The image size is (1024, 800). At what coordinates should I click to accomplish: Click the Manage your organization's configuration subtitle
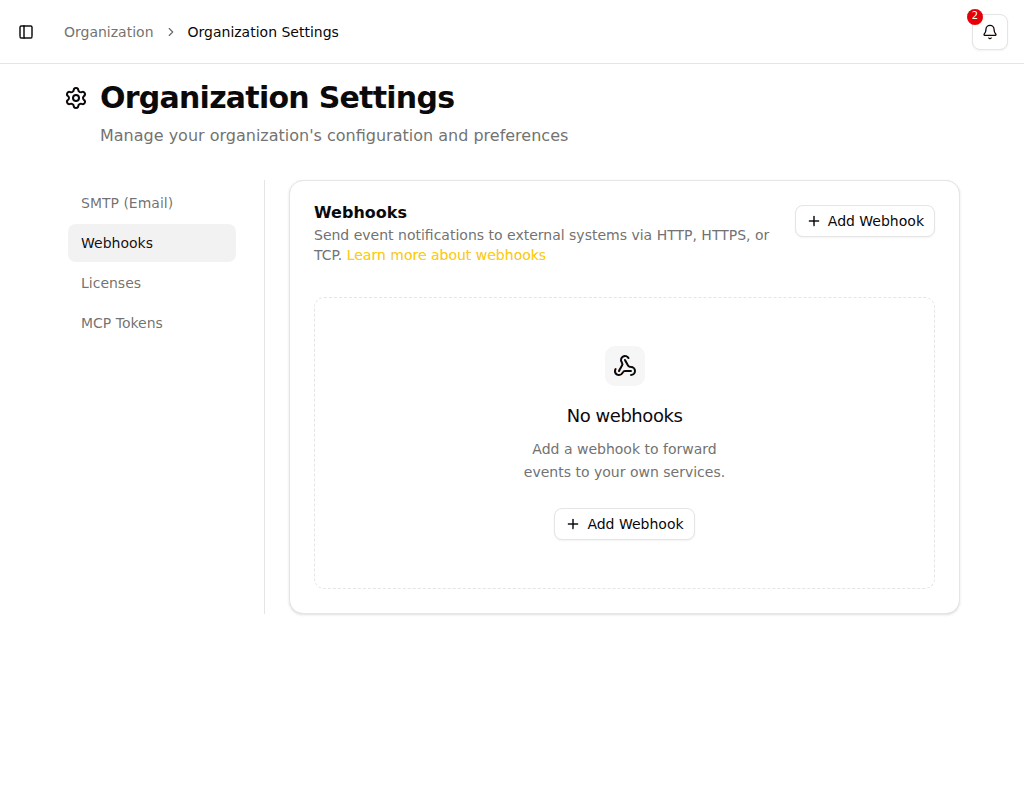coord(334,135)
